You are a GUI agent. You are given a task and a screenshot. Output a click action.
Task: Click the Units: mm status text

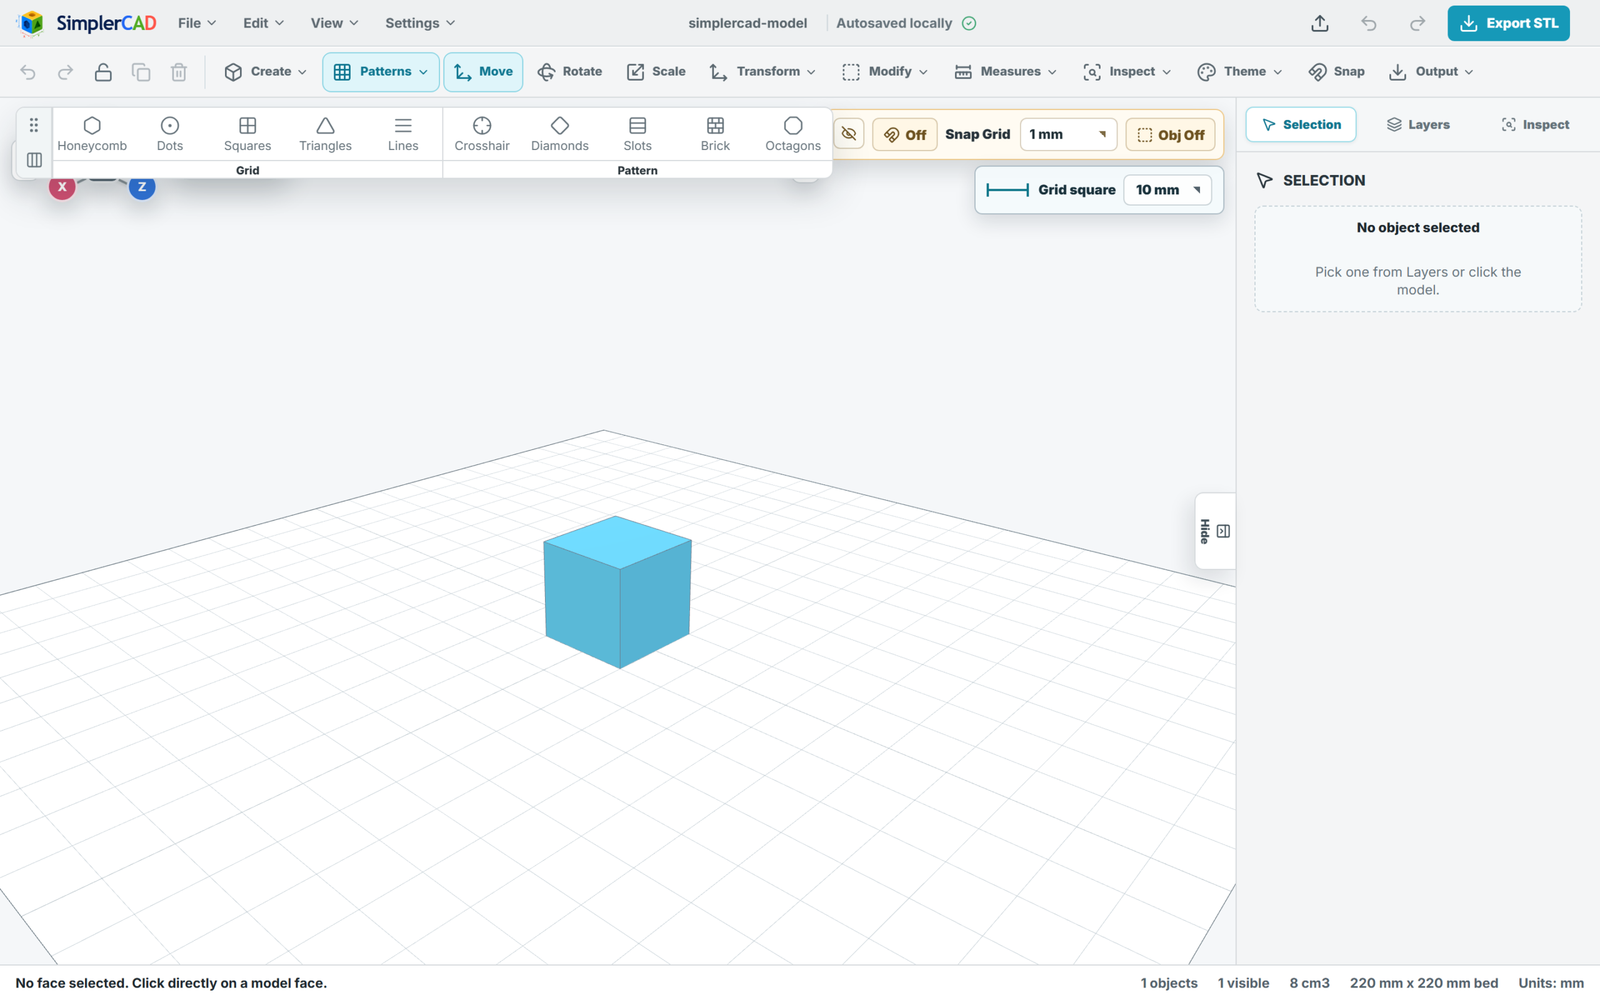(1551, 983)
